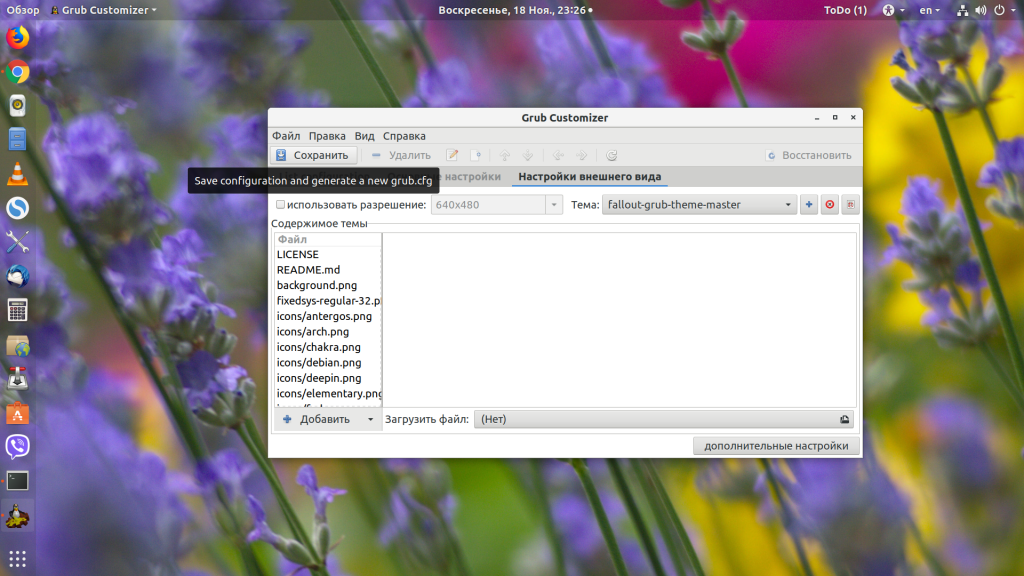Launch VLC media player from dock
This screenshot has height=576, width=1024.
point(17,174)
